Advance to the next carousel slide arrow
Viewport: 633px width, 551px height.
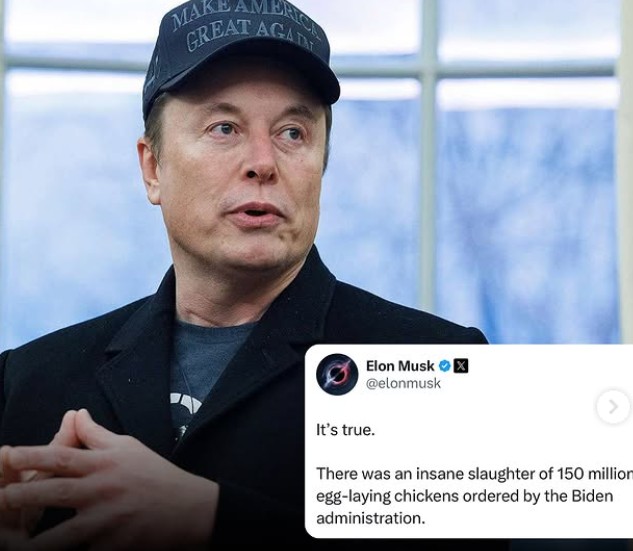tap(613, 406)
